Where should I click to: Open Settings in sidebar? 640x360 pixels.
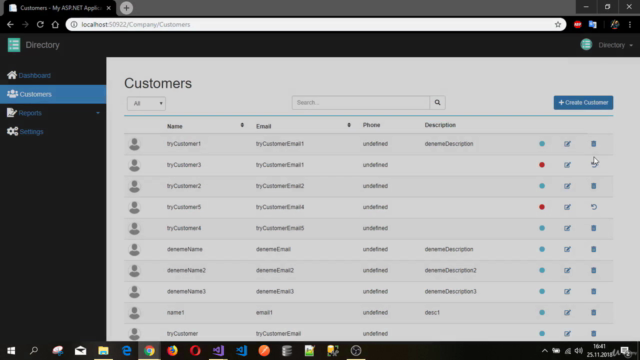(x=31, y=132)
